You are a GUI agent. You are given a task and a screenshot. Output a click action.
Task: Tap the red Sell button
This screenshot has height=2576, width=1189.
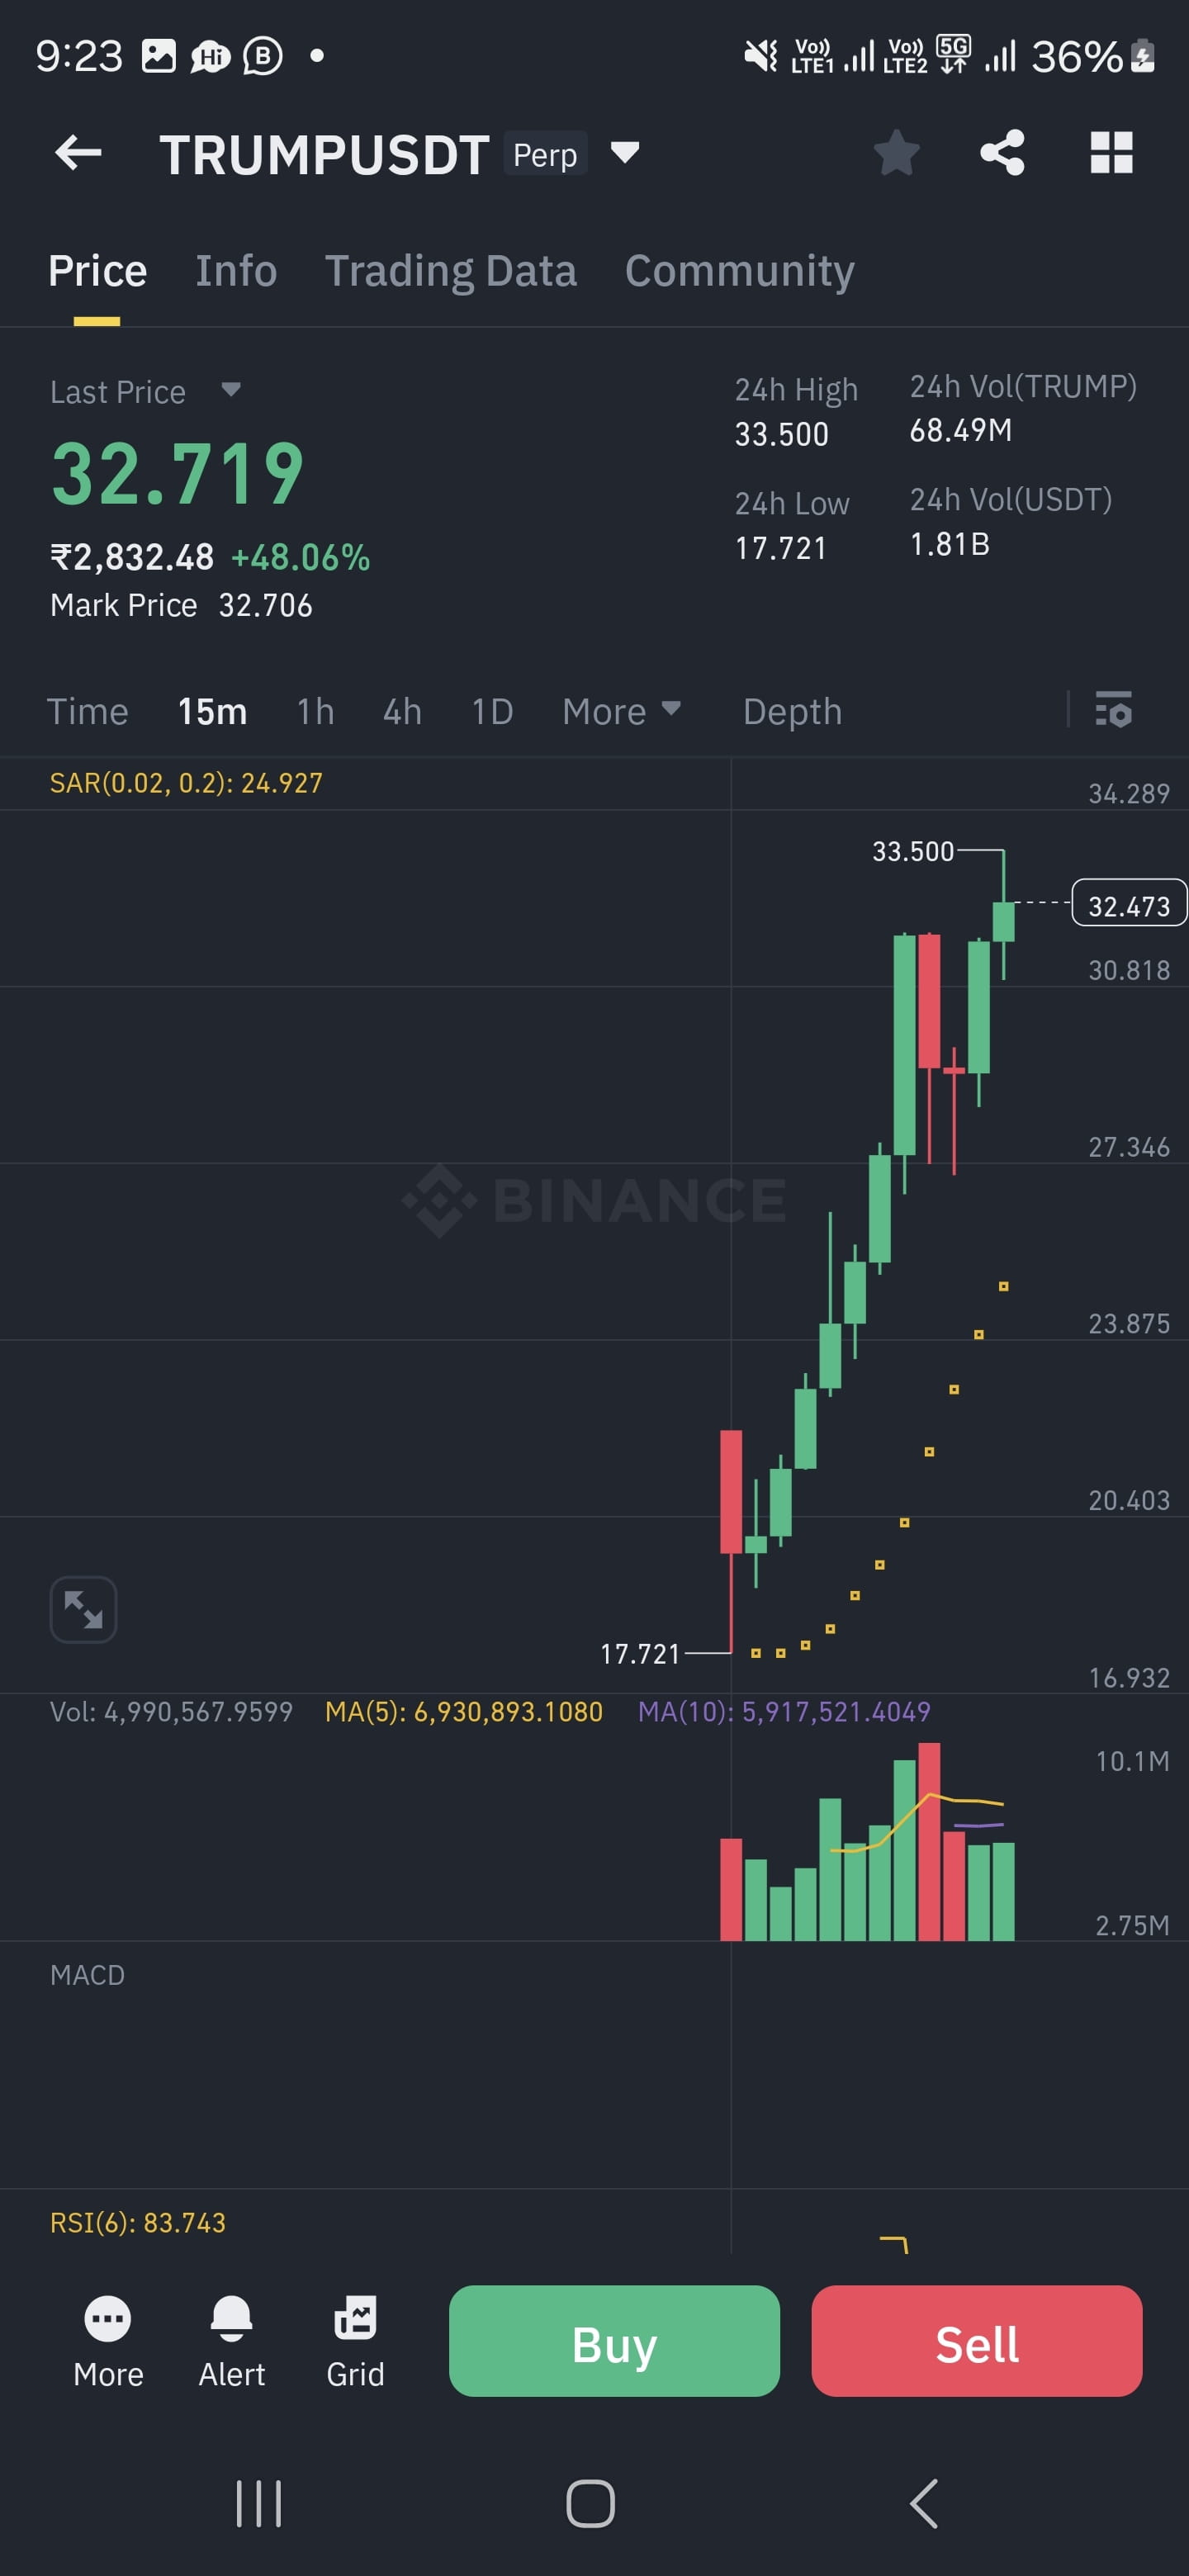(976, 2341)
